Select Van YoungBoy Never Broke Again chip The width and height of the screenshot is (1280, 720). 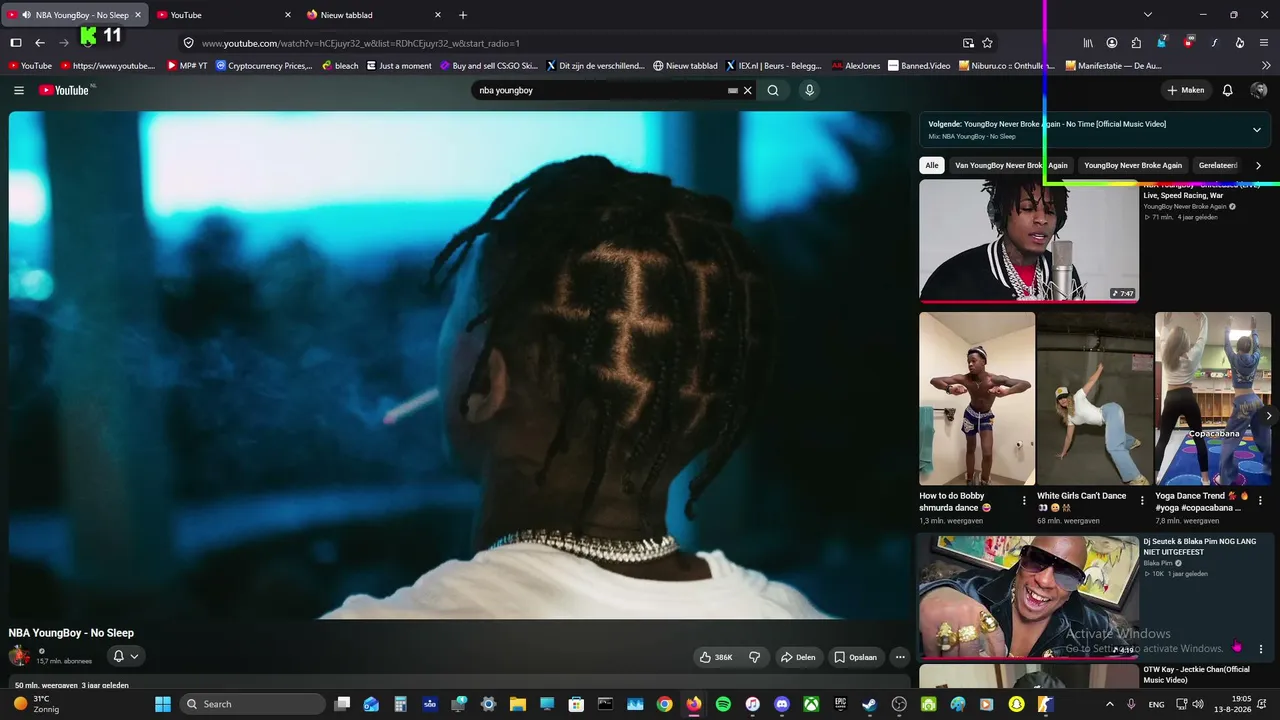point(1011,165)
